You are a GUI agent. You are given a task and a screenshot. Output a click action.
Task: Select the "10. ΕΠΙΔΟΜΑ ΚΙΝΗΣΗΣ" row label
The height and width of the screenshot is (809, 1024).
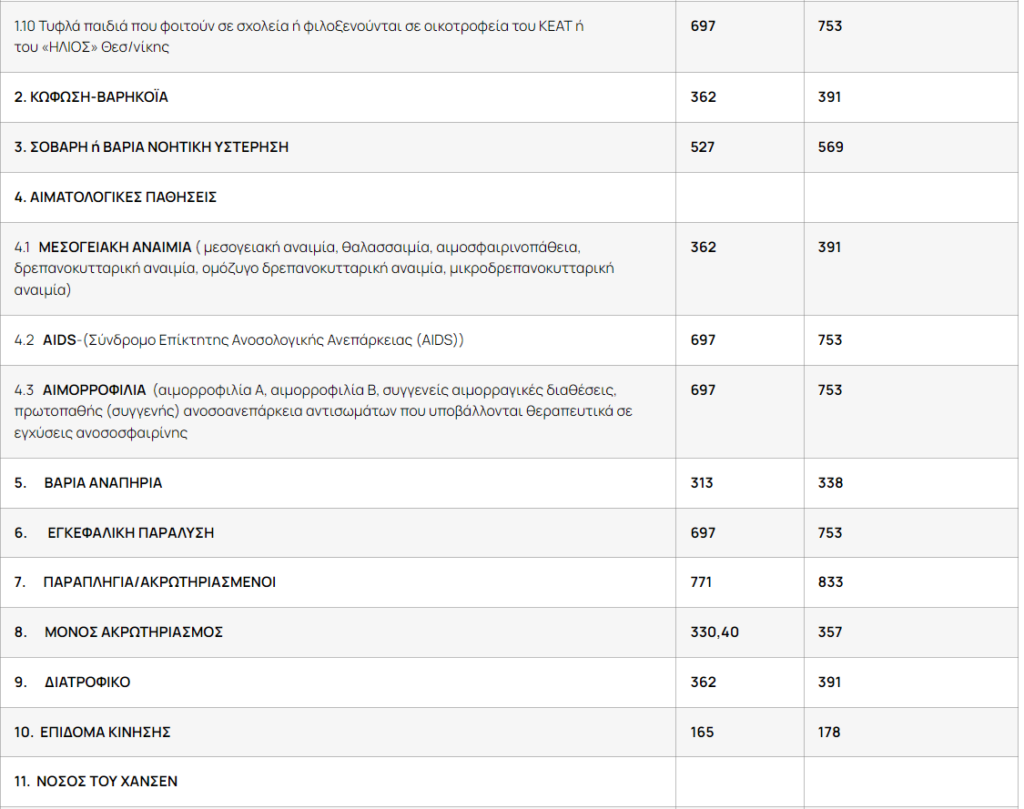[x=92, y=732]
